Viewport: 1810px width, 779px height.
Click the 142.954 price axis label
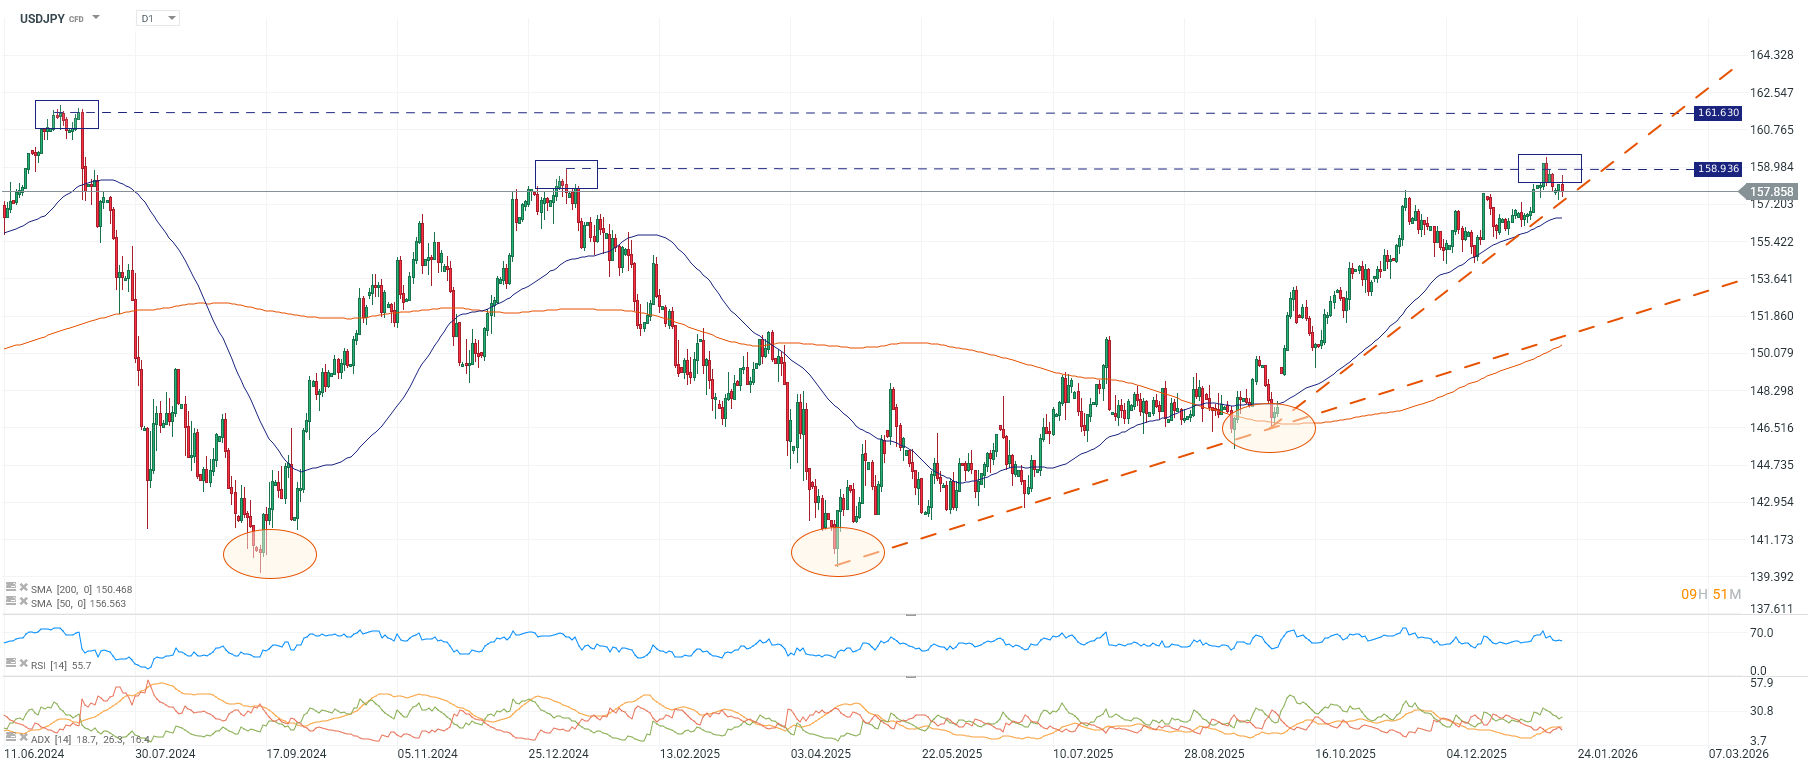click(1771, 502)
